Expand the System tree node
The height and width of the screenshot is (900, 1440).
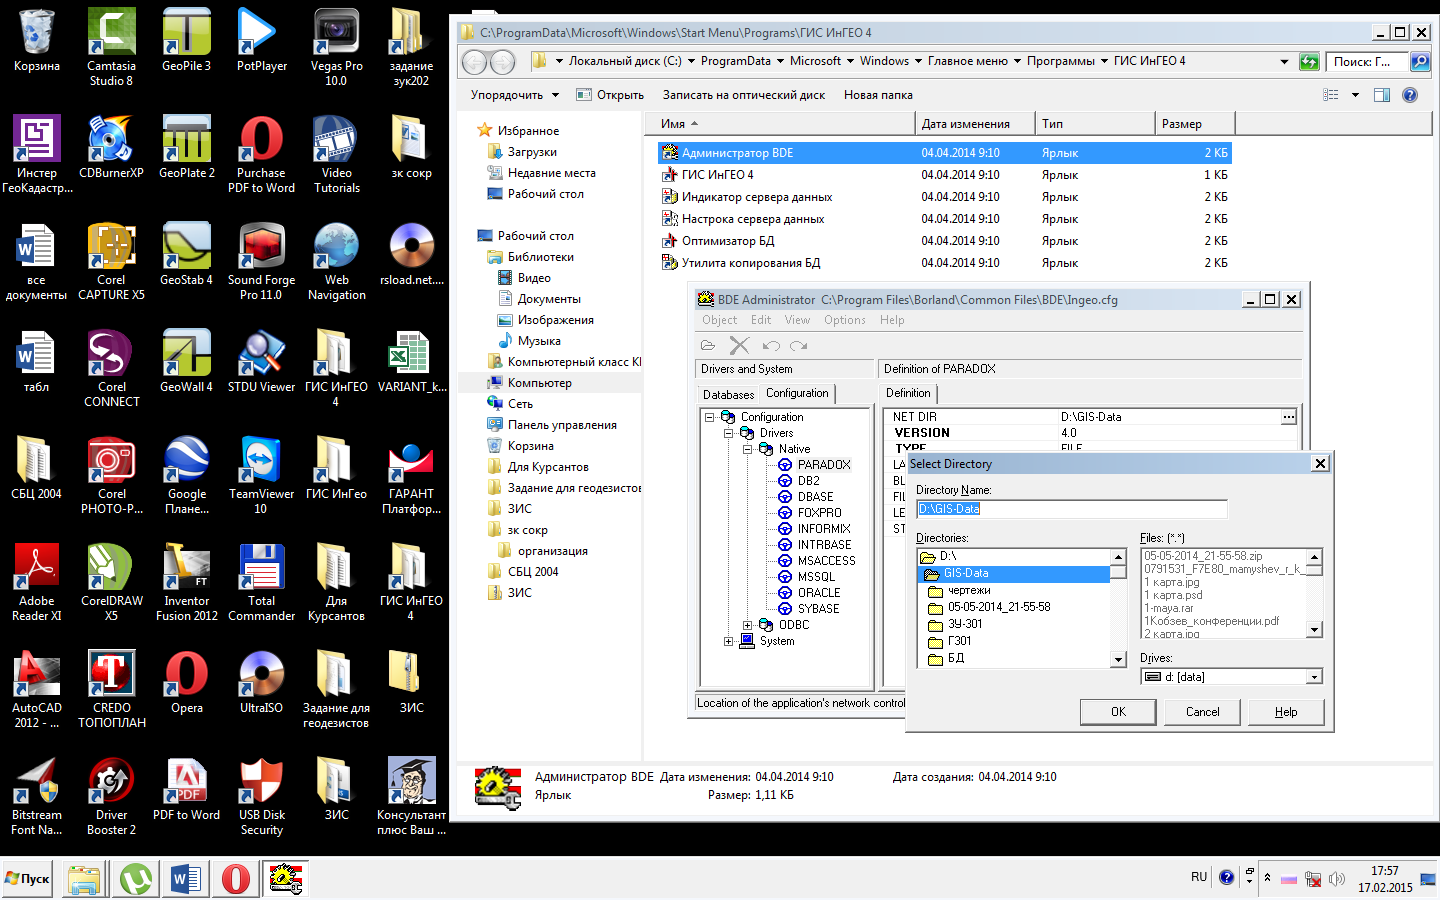728,641
